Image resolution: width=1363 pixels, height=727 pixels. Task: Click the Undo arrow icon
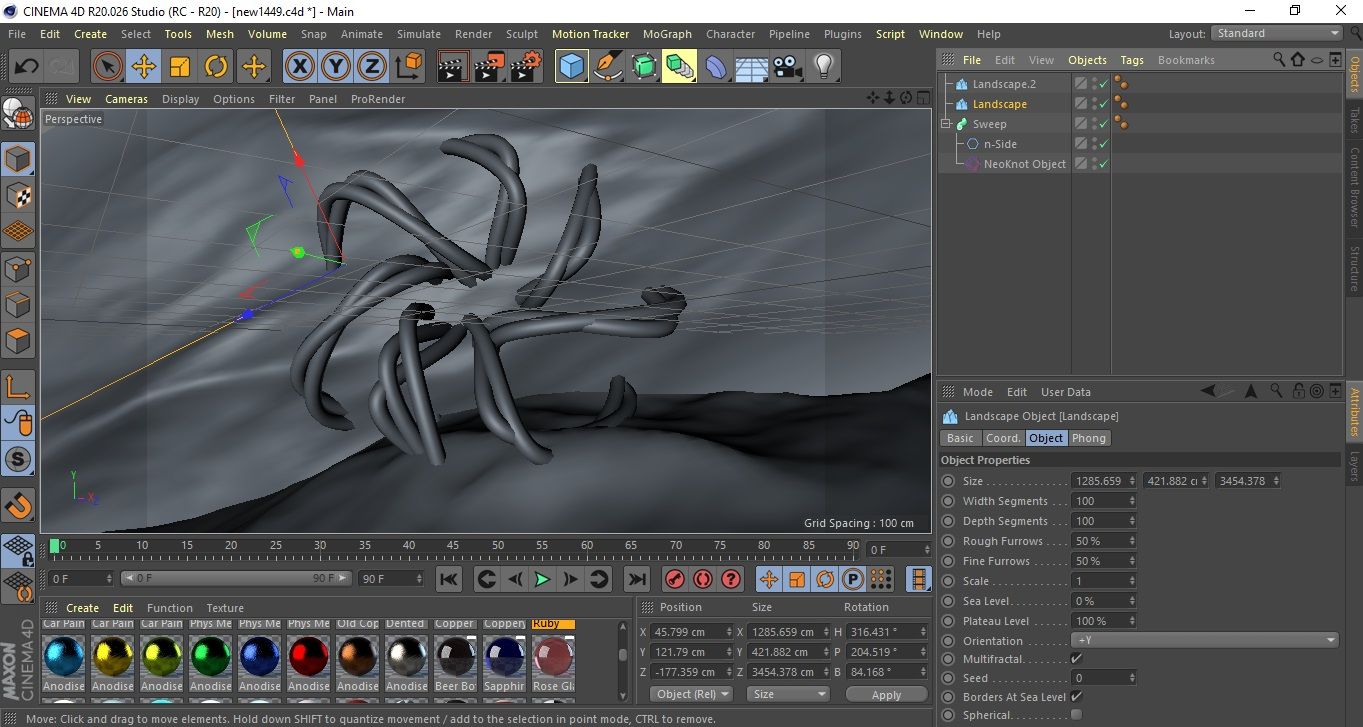tap(27, 67)
